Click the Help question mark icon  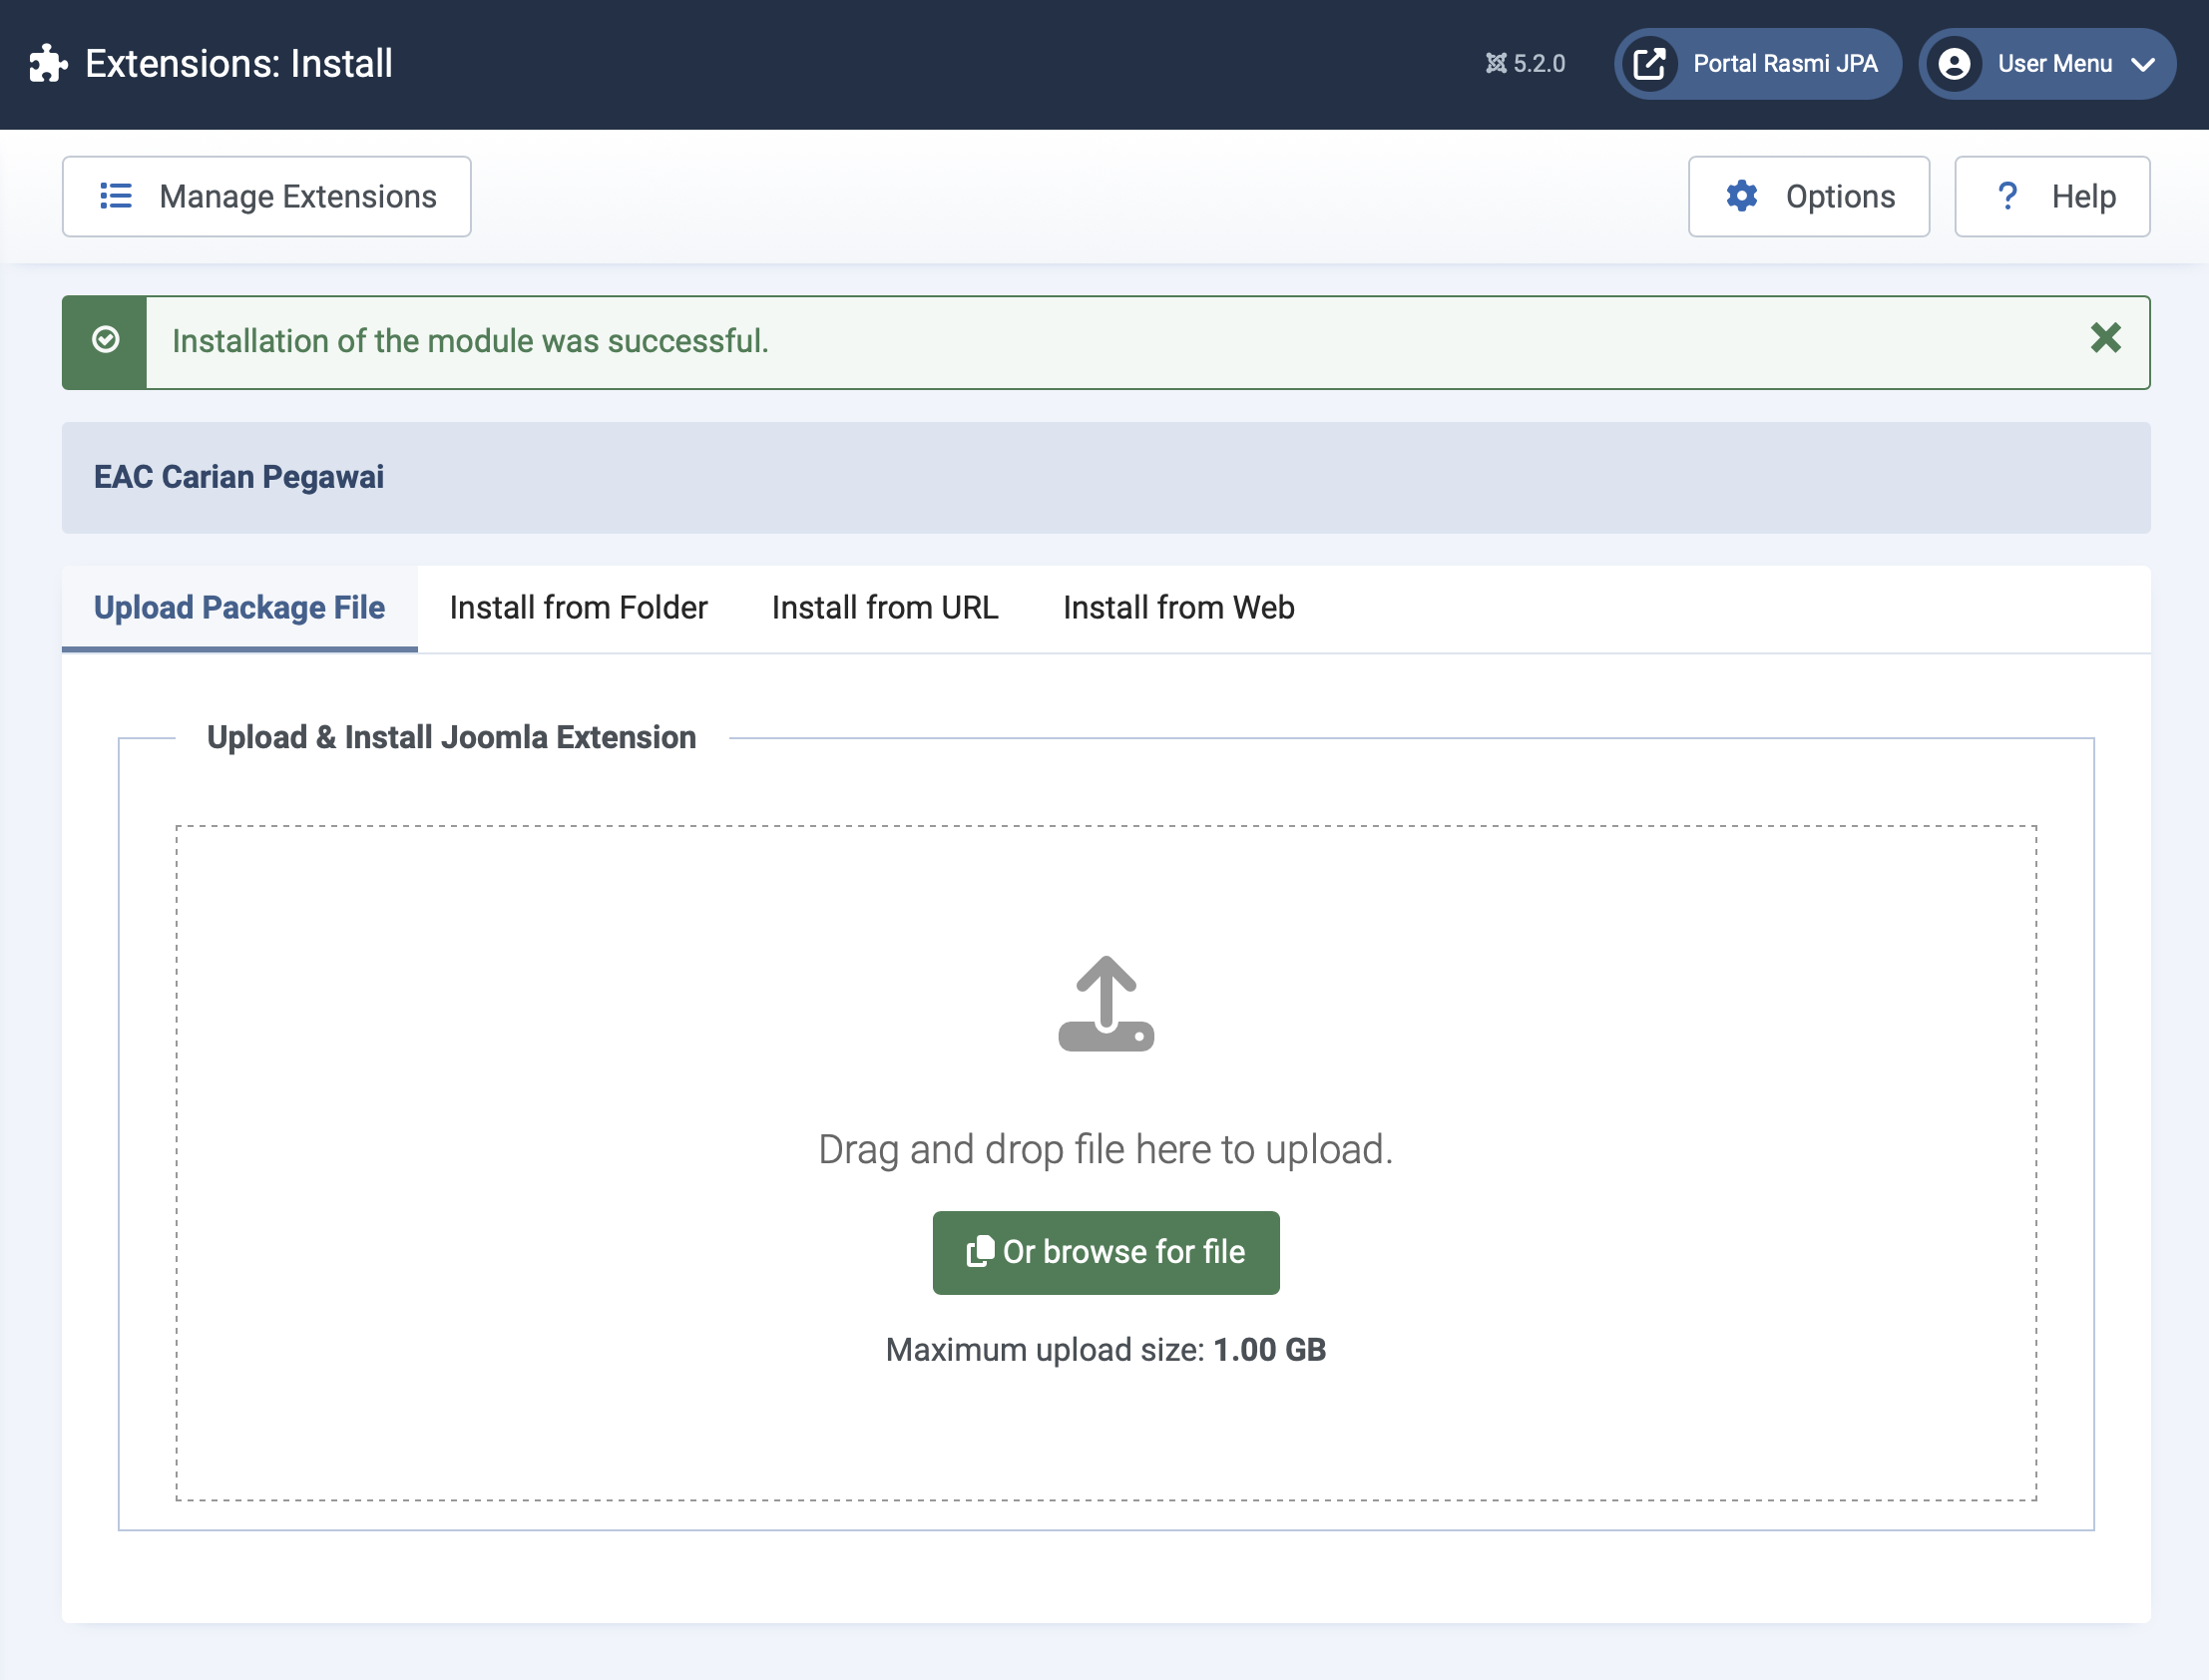[x=2004, y=196]
